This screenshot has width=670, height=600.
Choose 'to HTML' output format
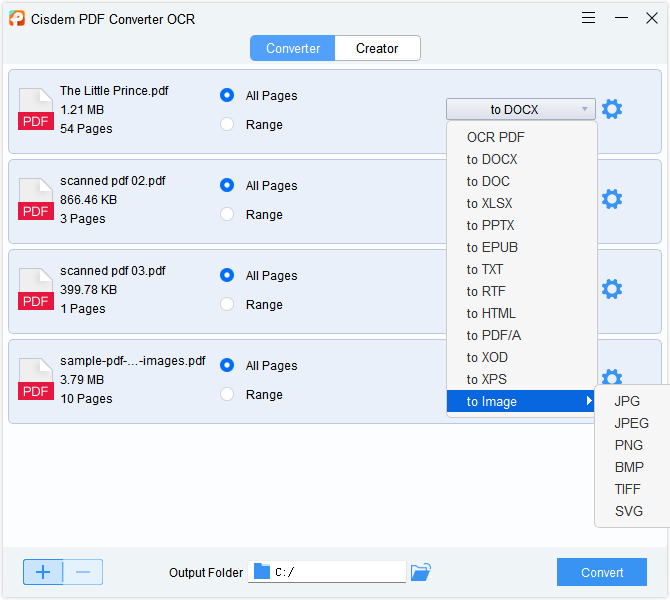pyautogui.click(x=521, y=313)
